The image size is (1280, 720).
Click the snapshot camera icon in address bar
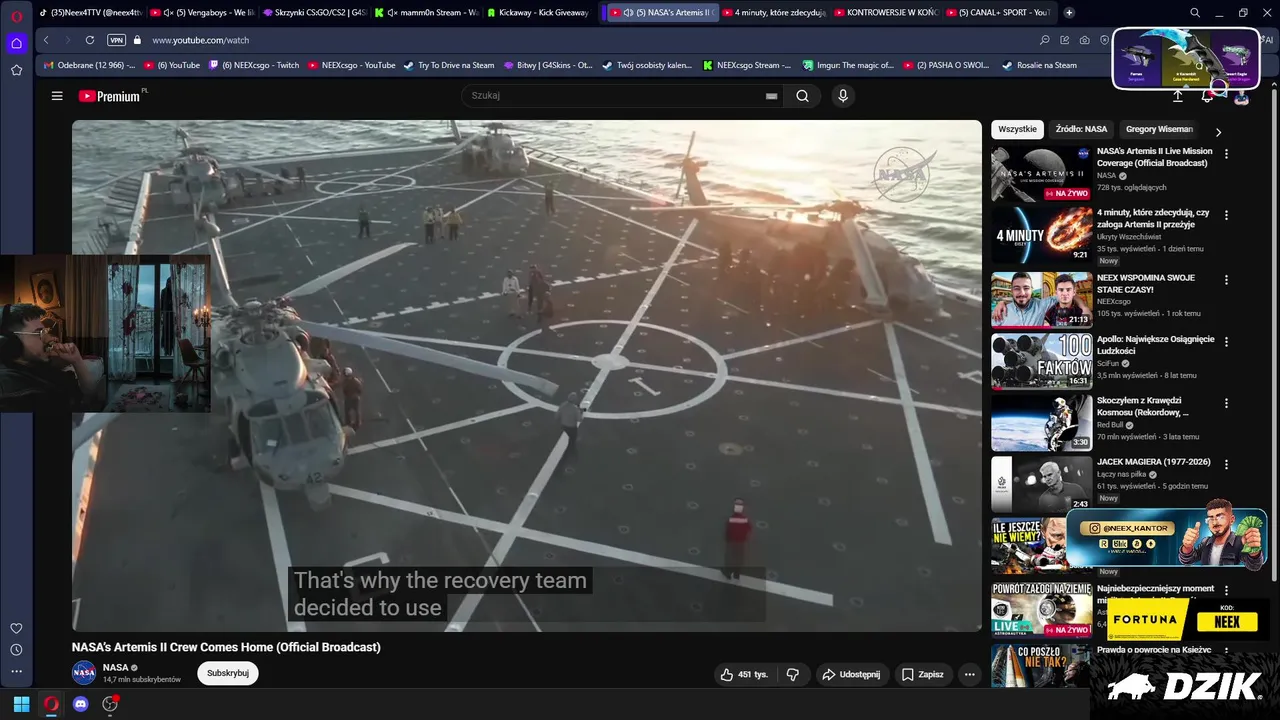click(x=1085, y=40)
